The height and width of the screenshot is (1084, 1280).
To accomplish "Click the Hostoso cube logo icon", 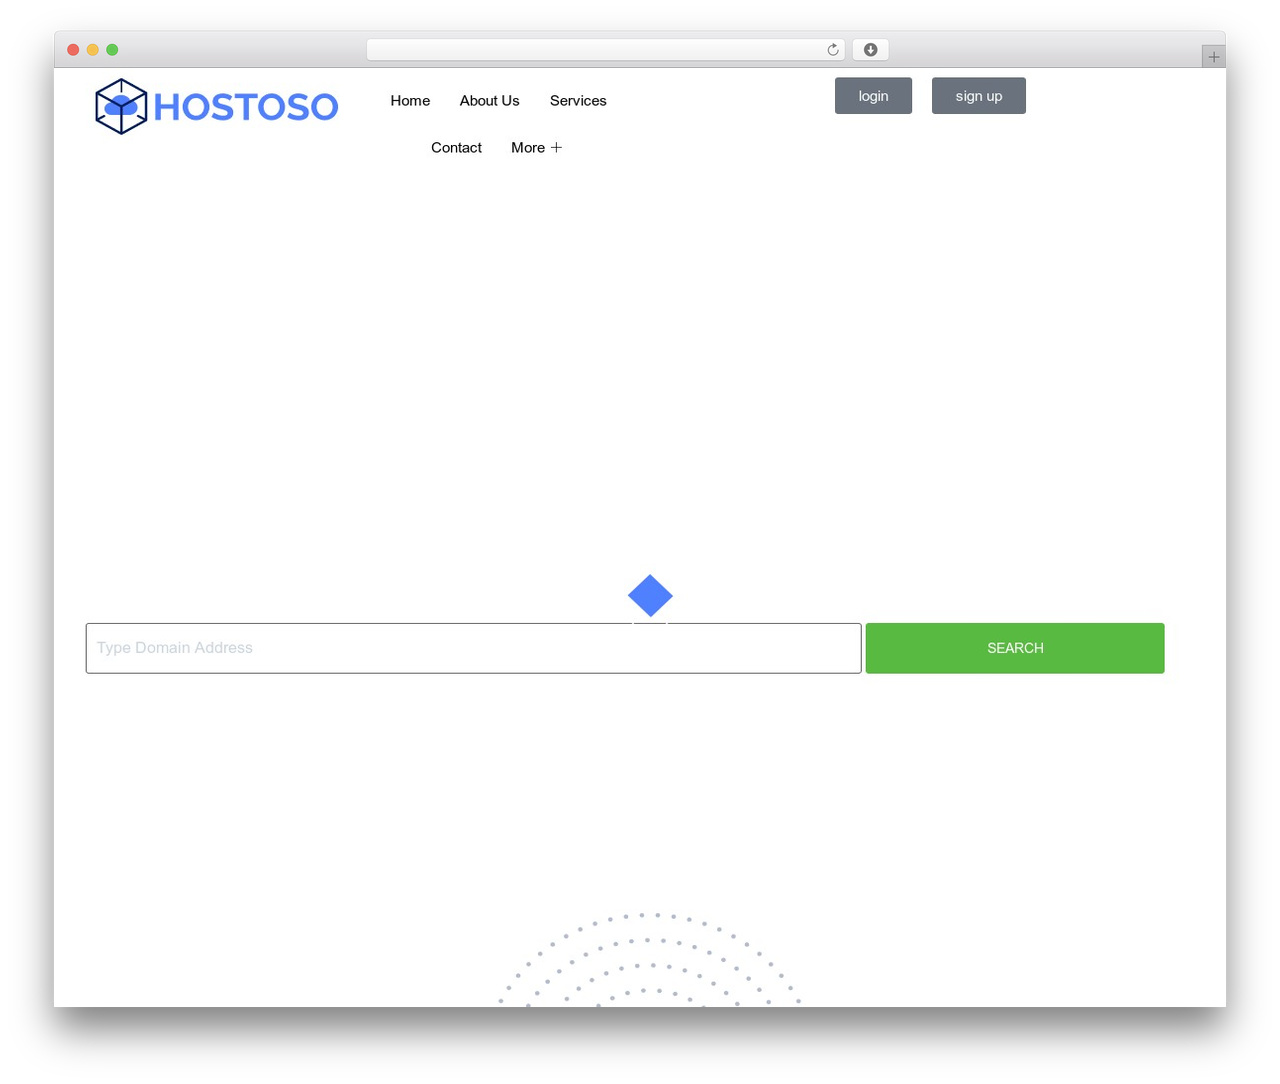I will pyautogui.click(x=121, y=106).
